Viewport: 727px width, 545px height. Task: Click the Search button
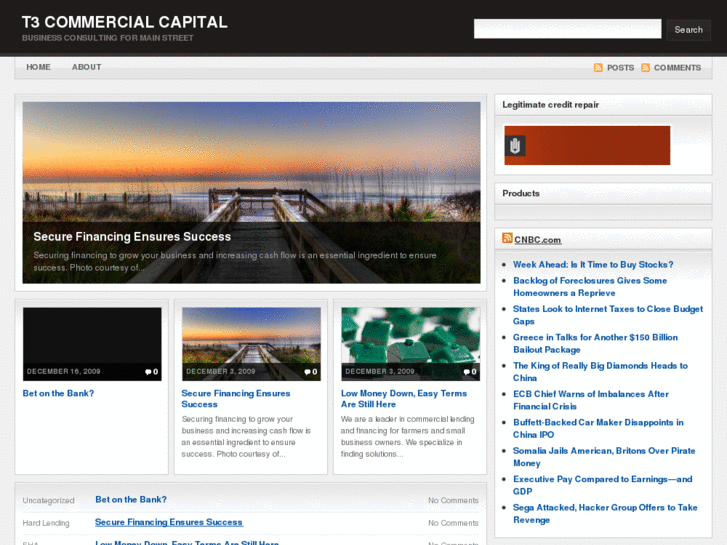tap(689, 30)
